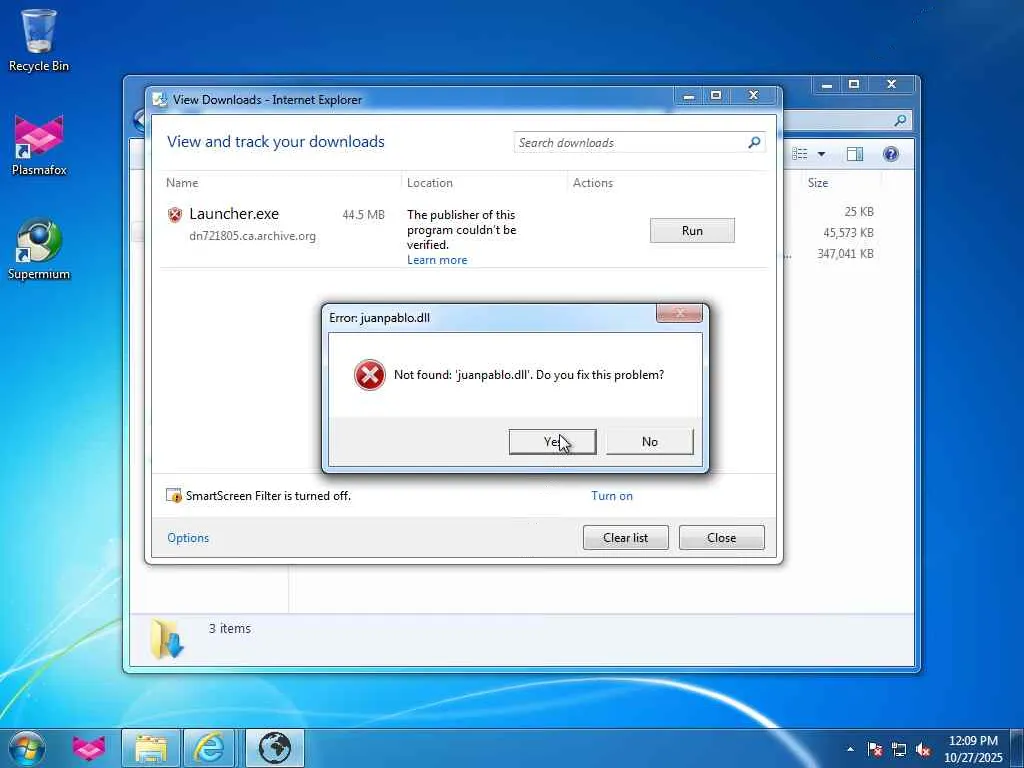Click in the Search downloads field
The width and height of the screenshot is (1024, 768).
pyautogui.click(x=630, y=142)
